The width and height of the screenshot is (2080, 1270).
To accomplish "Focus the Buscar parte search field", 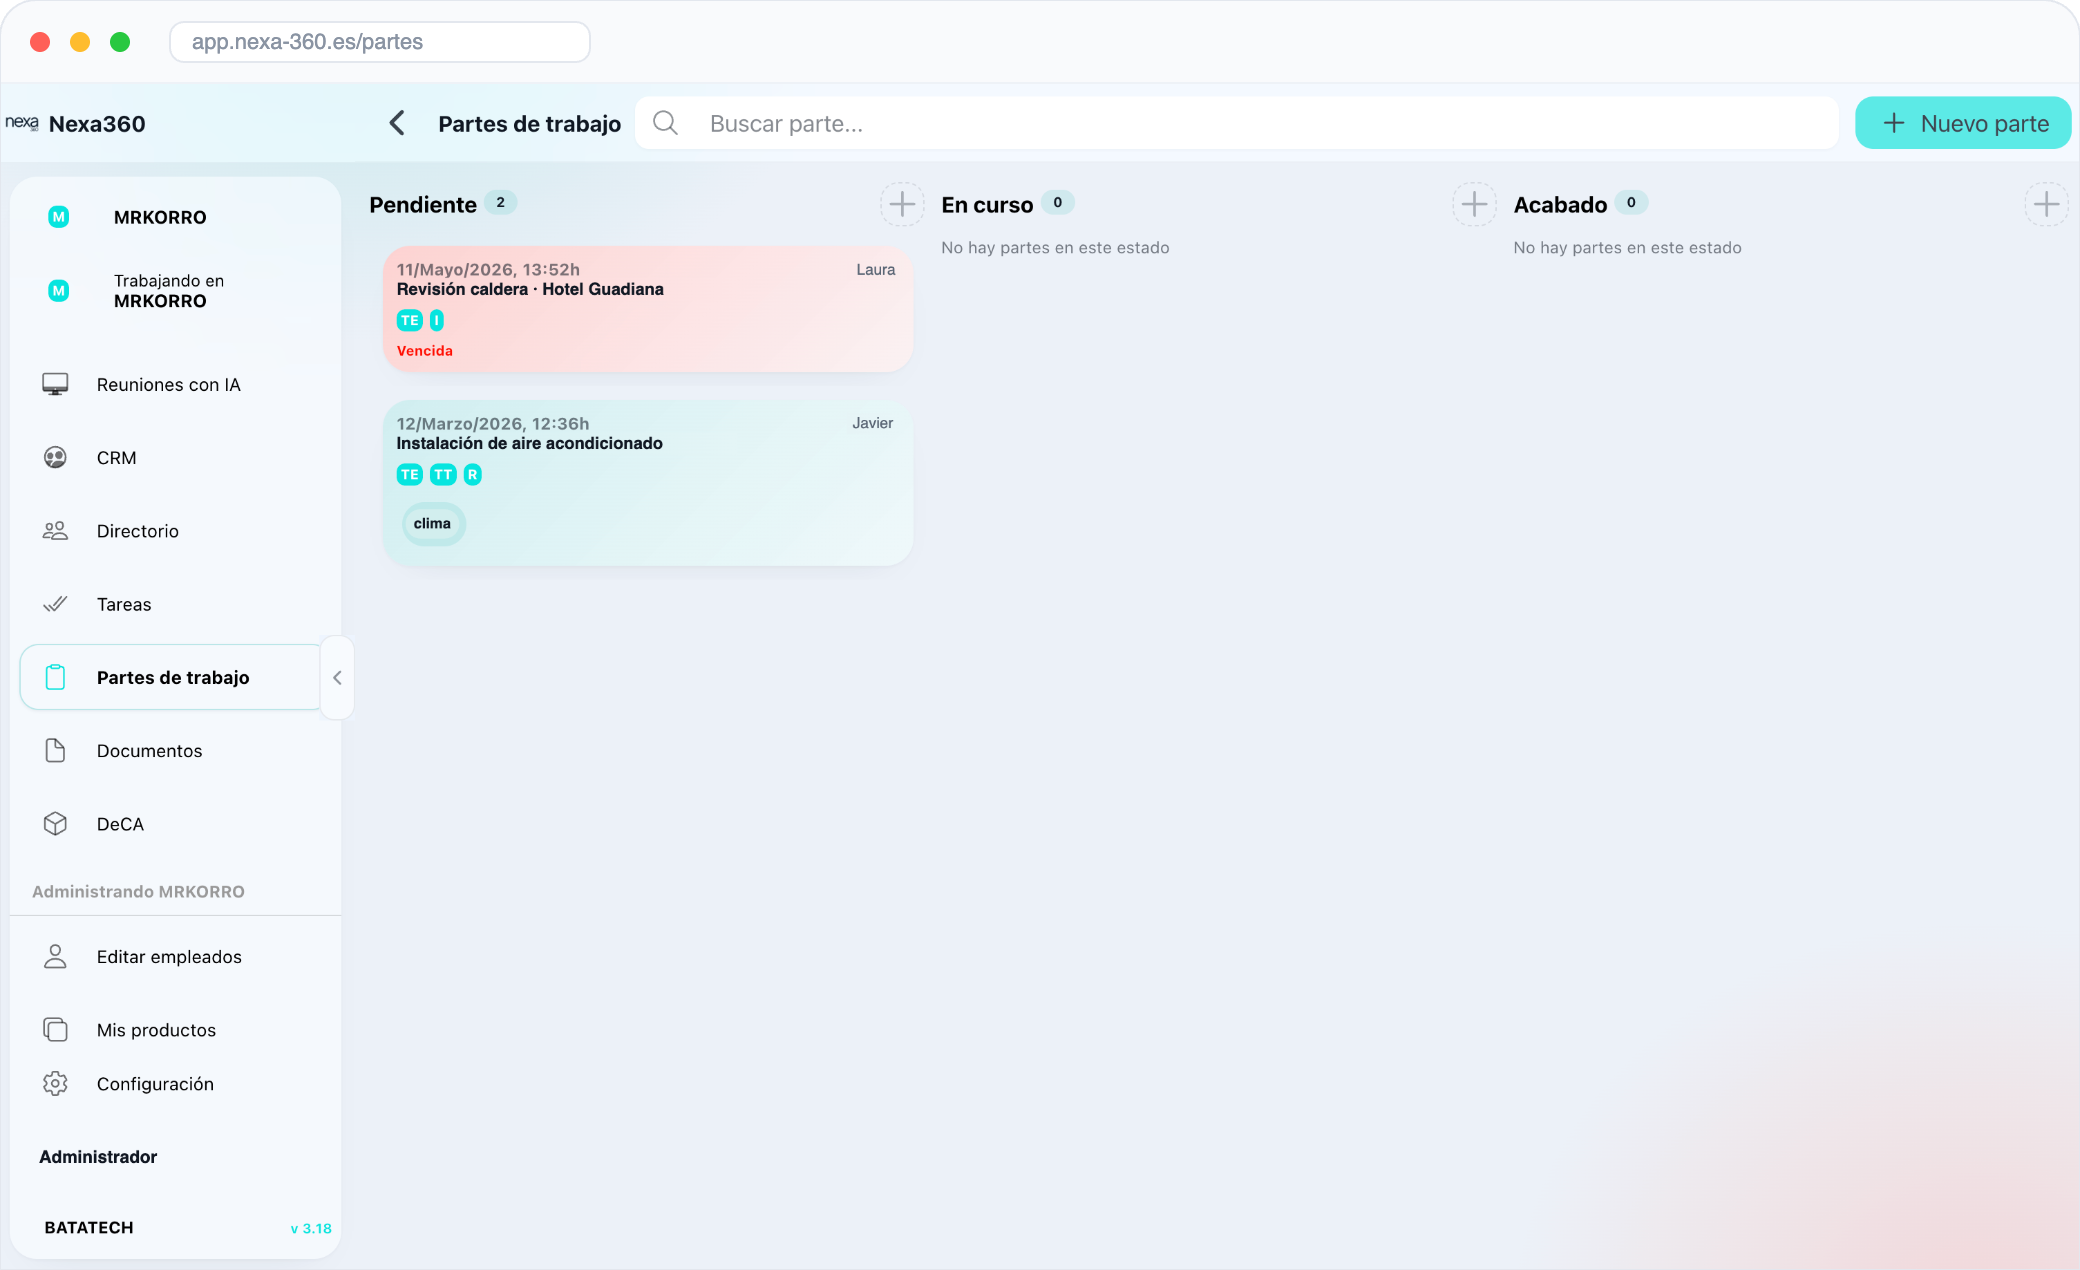I will click(x=1237, y=123).
